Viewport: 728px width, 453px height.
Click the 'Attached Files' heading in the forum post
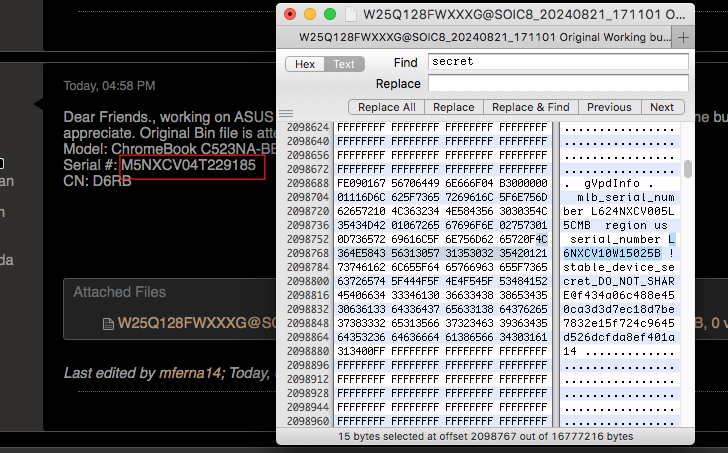coord(119,292)
